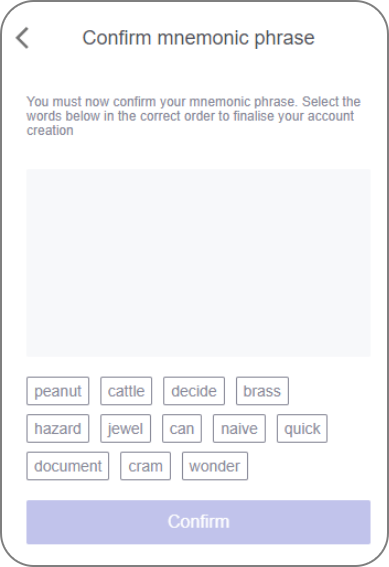Choose the word 'cram'
The image size is (389, 567).
[x=145, y=466]
